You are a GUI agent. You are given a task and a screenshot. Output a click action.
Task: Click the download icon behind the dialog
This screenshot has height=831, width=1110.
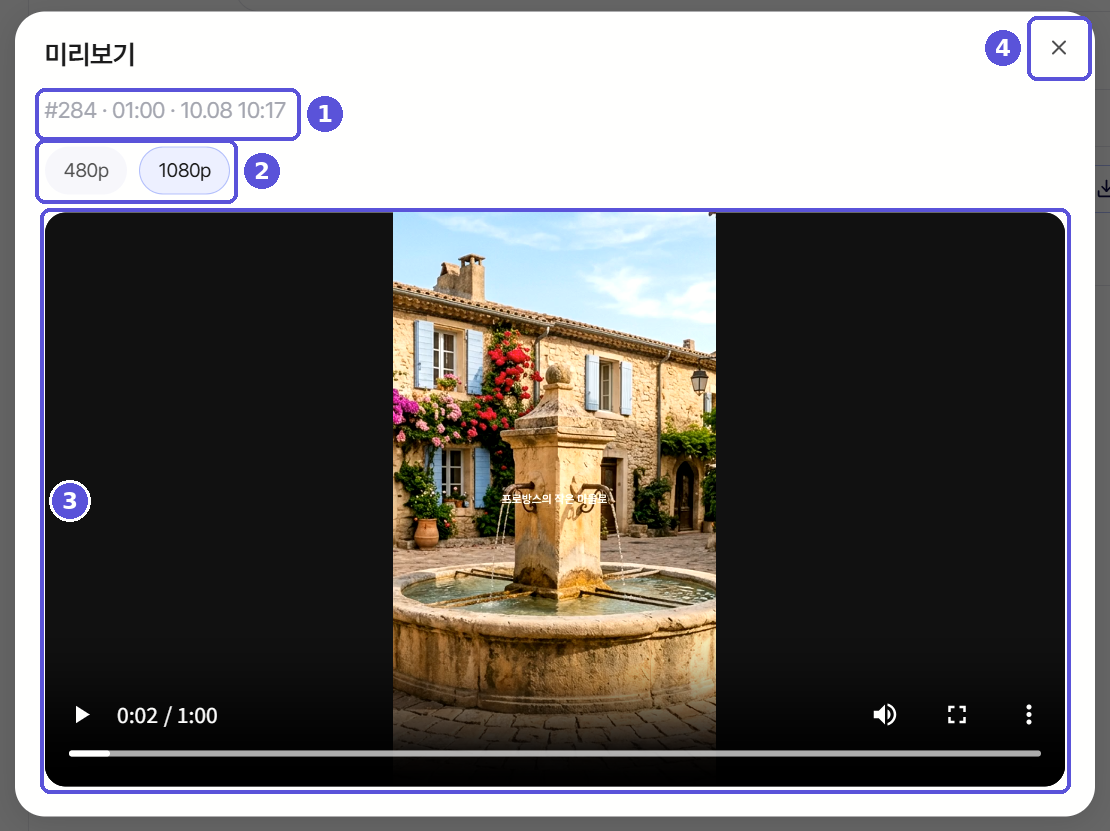click(1104, 189)
